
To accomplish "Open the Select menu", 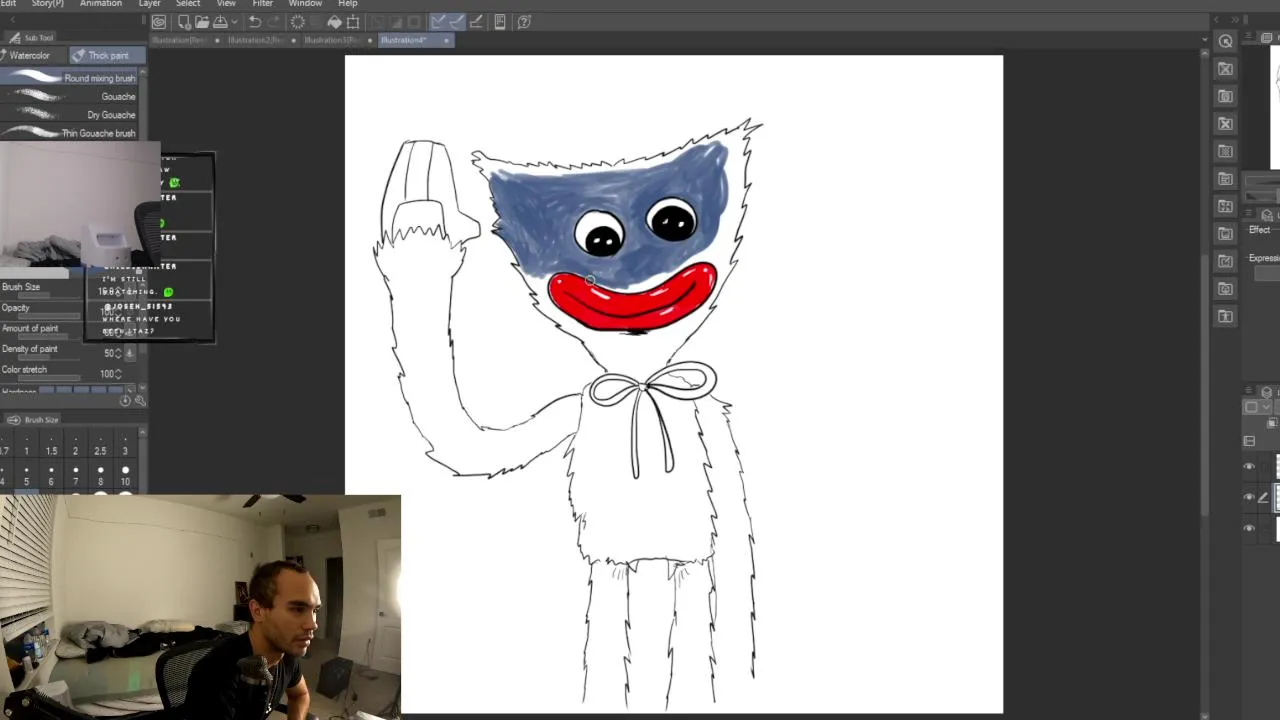I will click(x=188, y=4).
